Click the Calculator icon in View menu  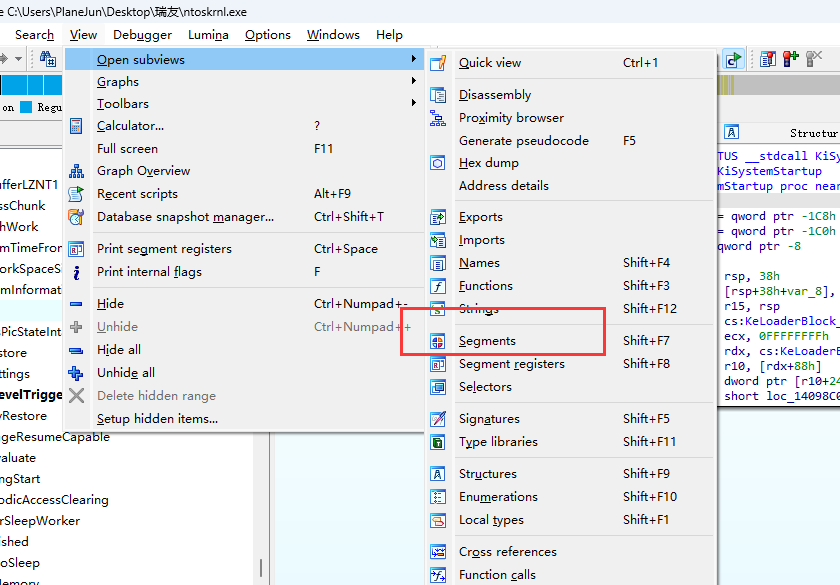(77, 126)
